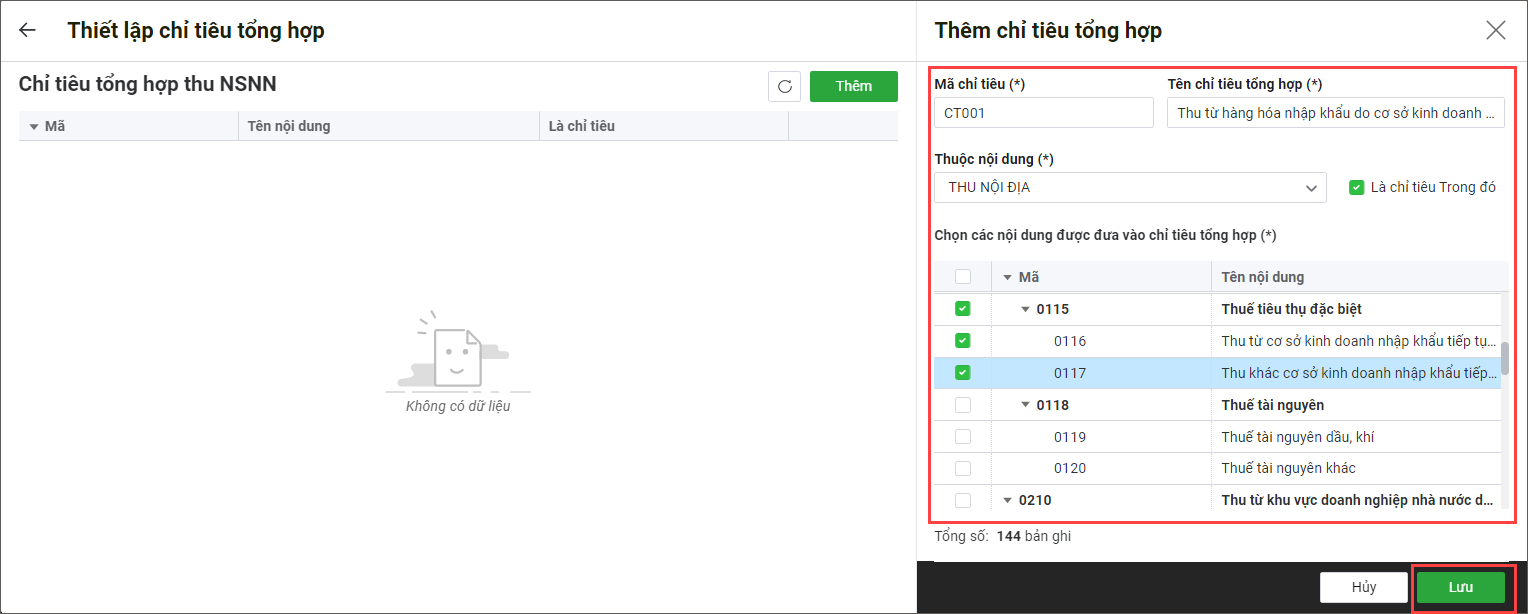Click code 0119 in the list
This screenshot has height=614, width=1528.
[x=1070, y=437]
